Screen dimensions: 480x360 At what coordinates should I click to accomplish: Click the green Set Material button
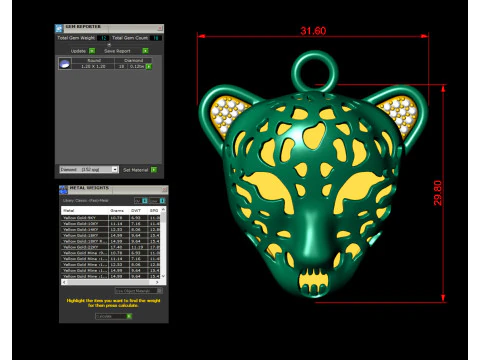point(154,170)
